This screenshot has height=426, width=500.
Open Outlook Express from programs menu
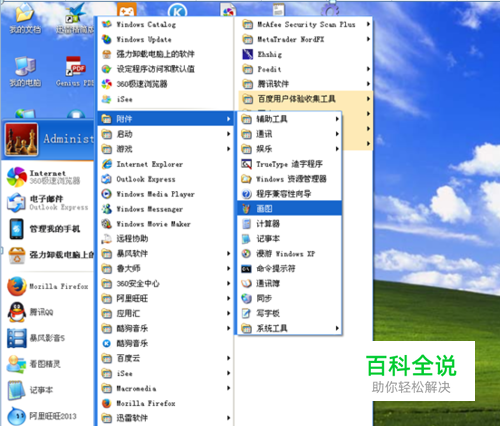pyautogui.click(x=166, y=179)
